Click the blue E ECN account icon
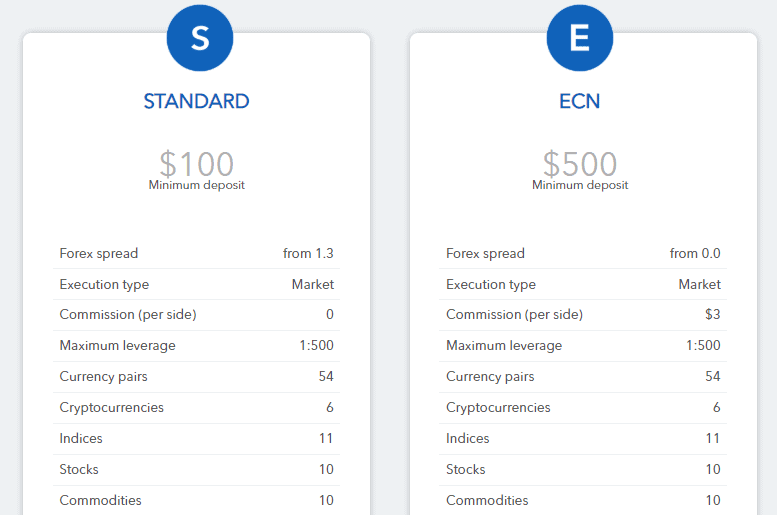 [x=580, y=38]
